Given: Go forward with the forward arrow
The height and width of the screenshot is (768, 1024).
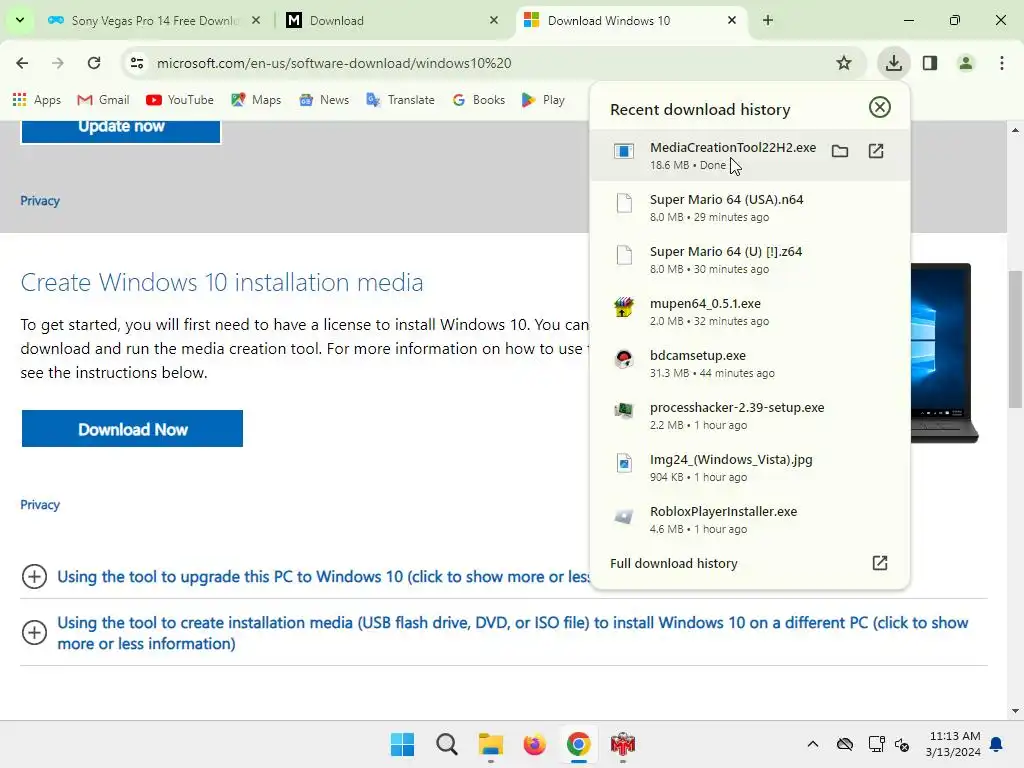Looking at the screenshot, I should 58,63.
